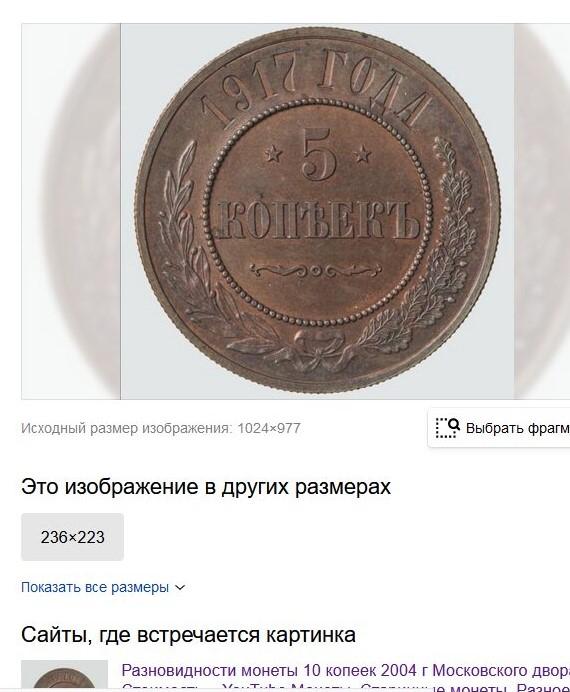Open the small coin thumbnail beside the site result
The width and height of the screenshot is (570, 692).
[64, 676]
